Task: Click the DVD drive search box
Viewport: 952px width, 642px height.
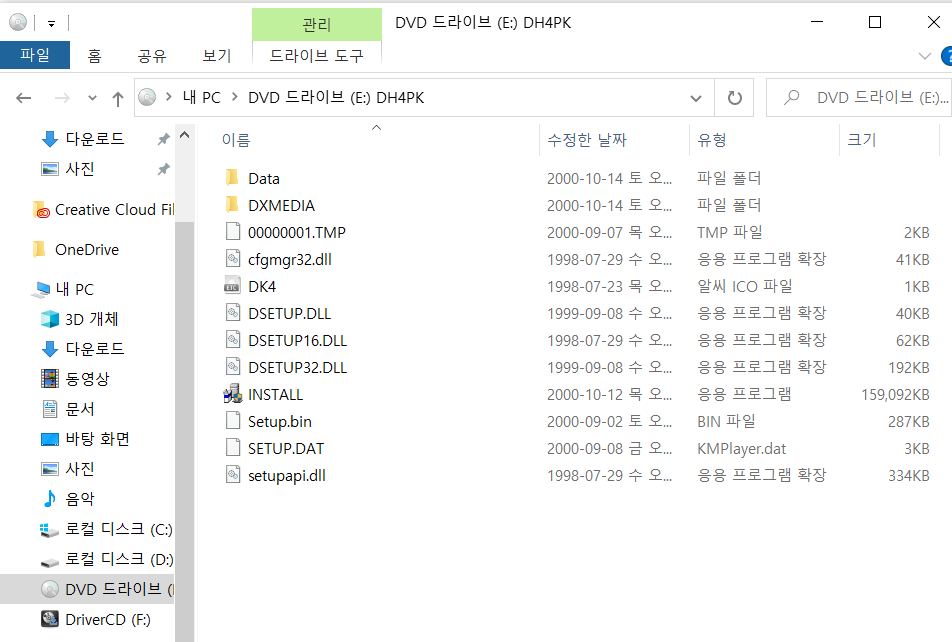Action: click(x=859, y=98)
